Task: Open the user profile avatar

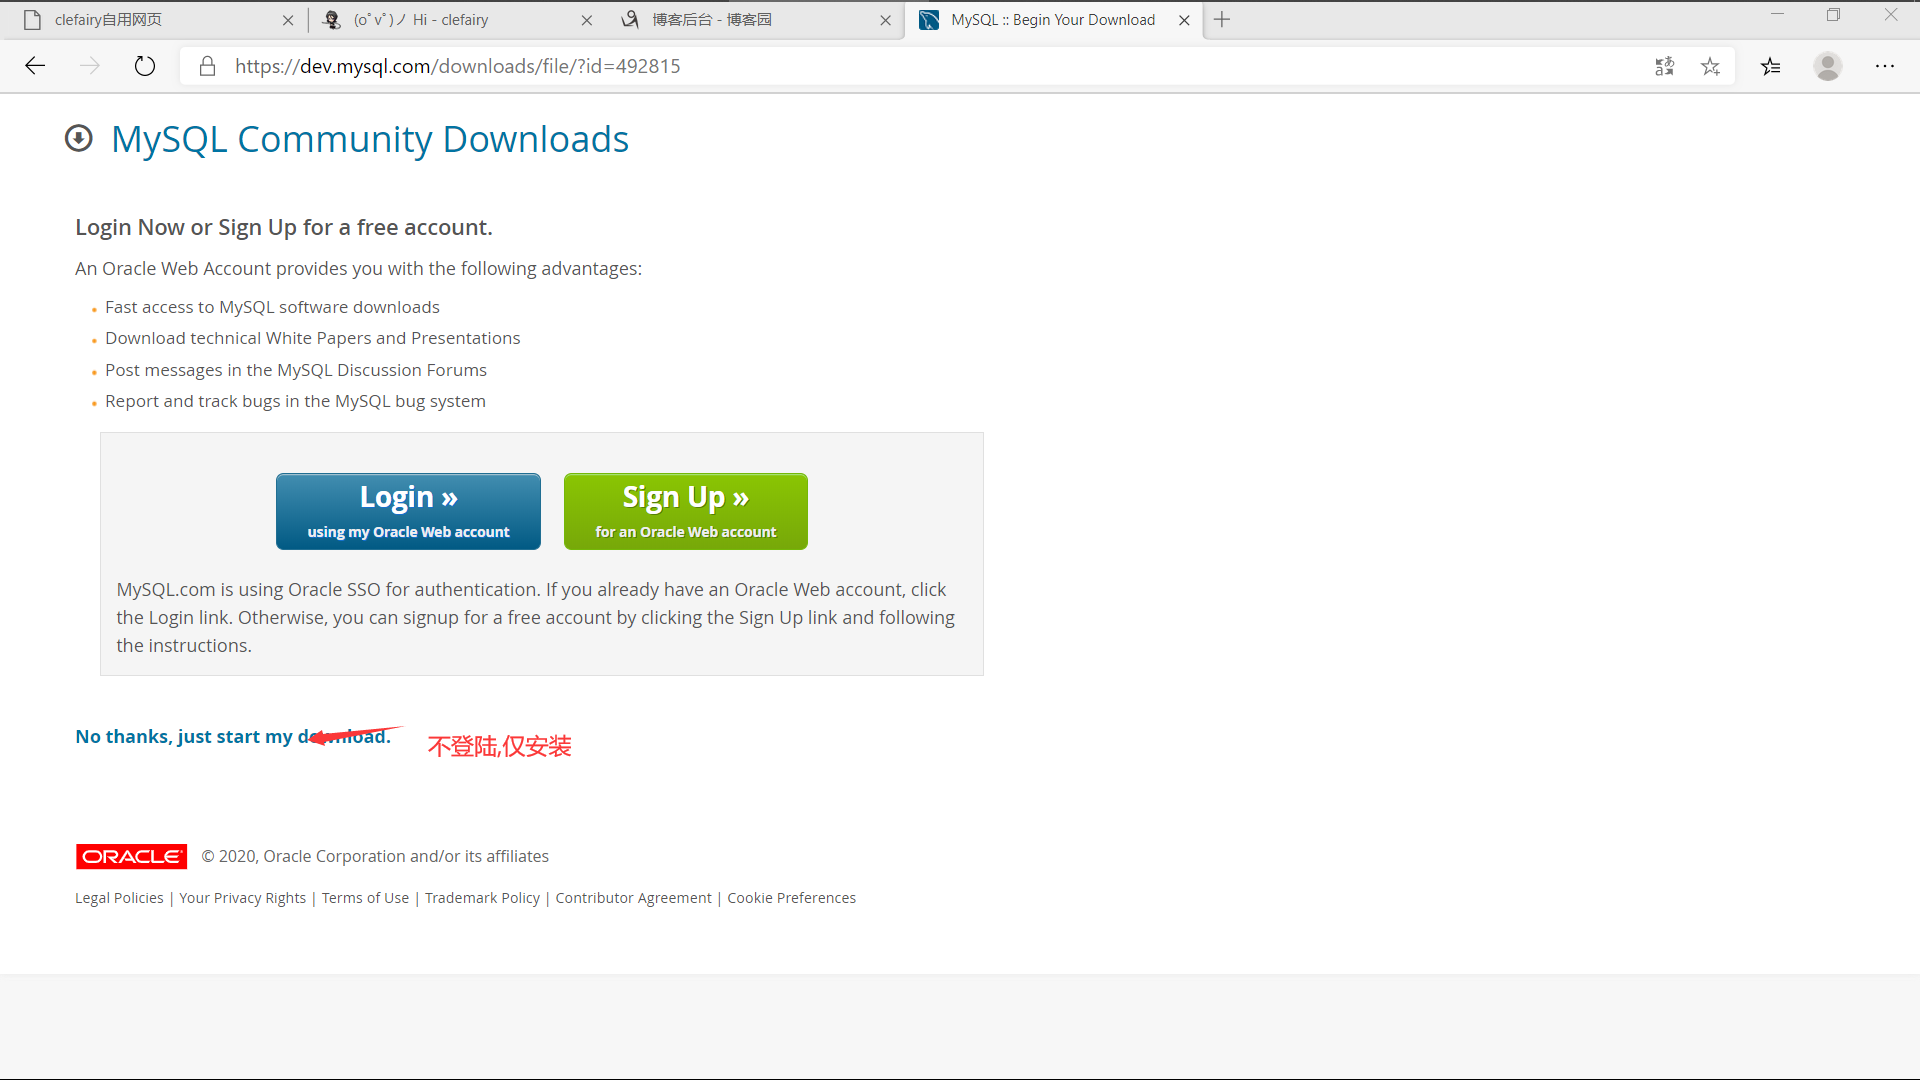Action: click(1828, 66)
